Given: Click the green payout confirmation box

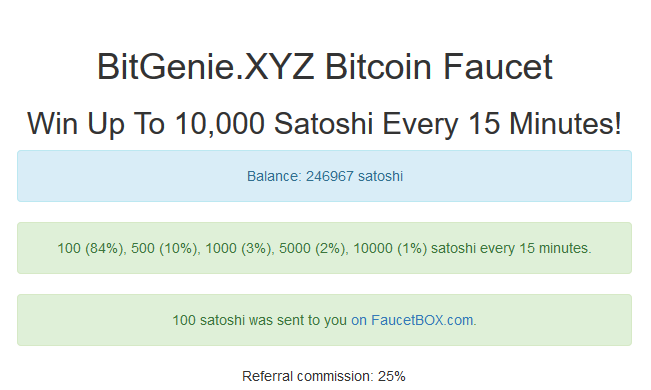Looking at the screenshot, I should 325,320.
